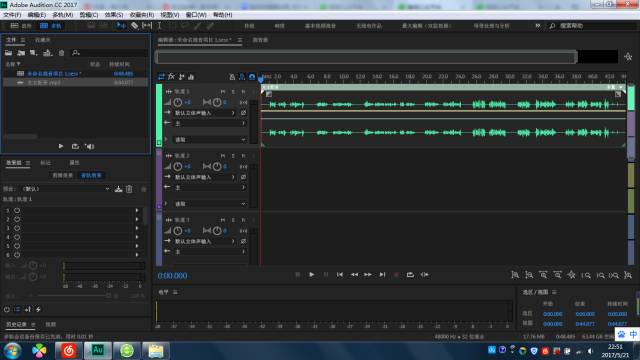Screen dimensions: 640x360
Task: Select the Slip tool in toolbar
Action: click(x=147, y=26)
